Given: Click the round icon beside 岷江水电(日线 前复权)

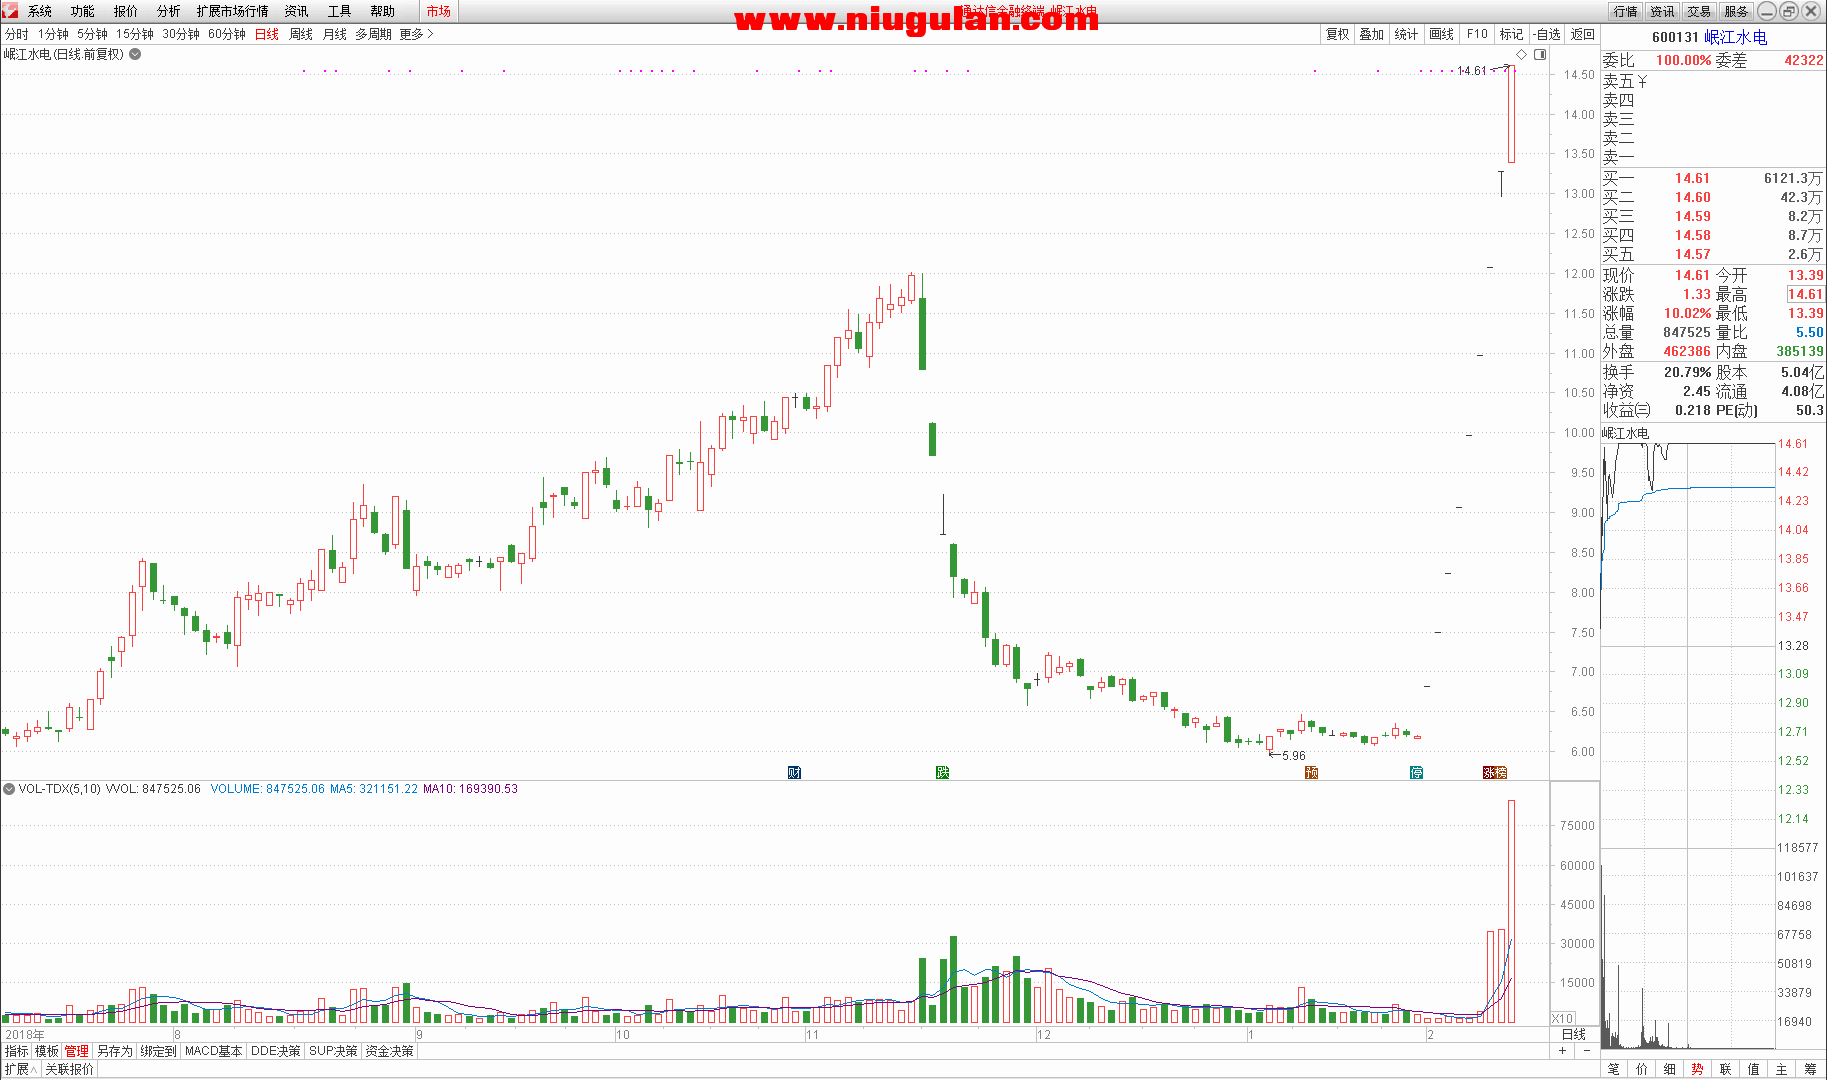Looking at the screenshot, I should (x=135, y=54).
